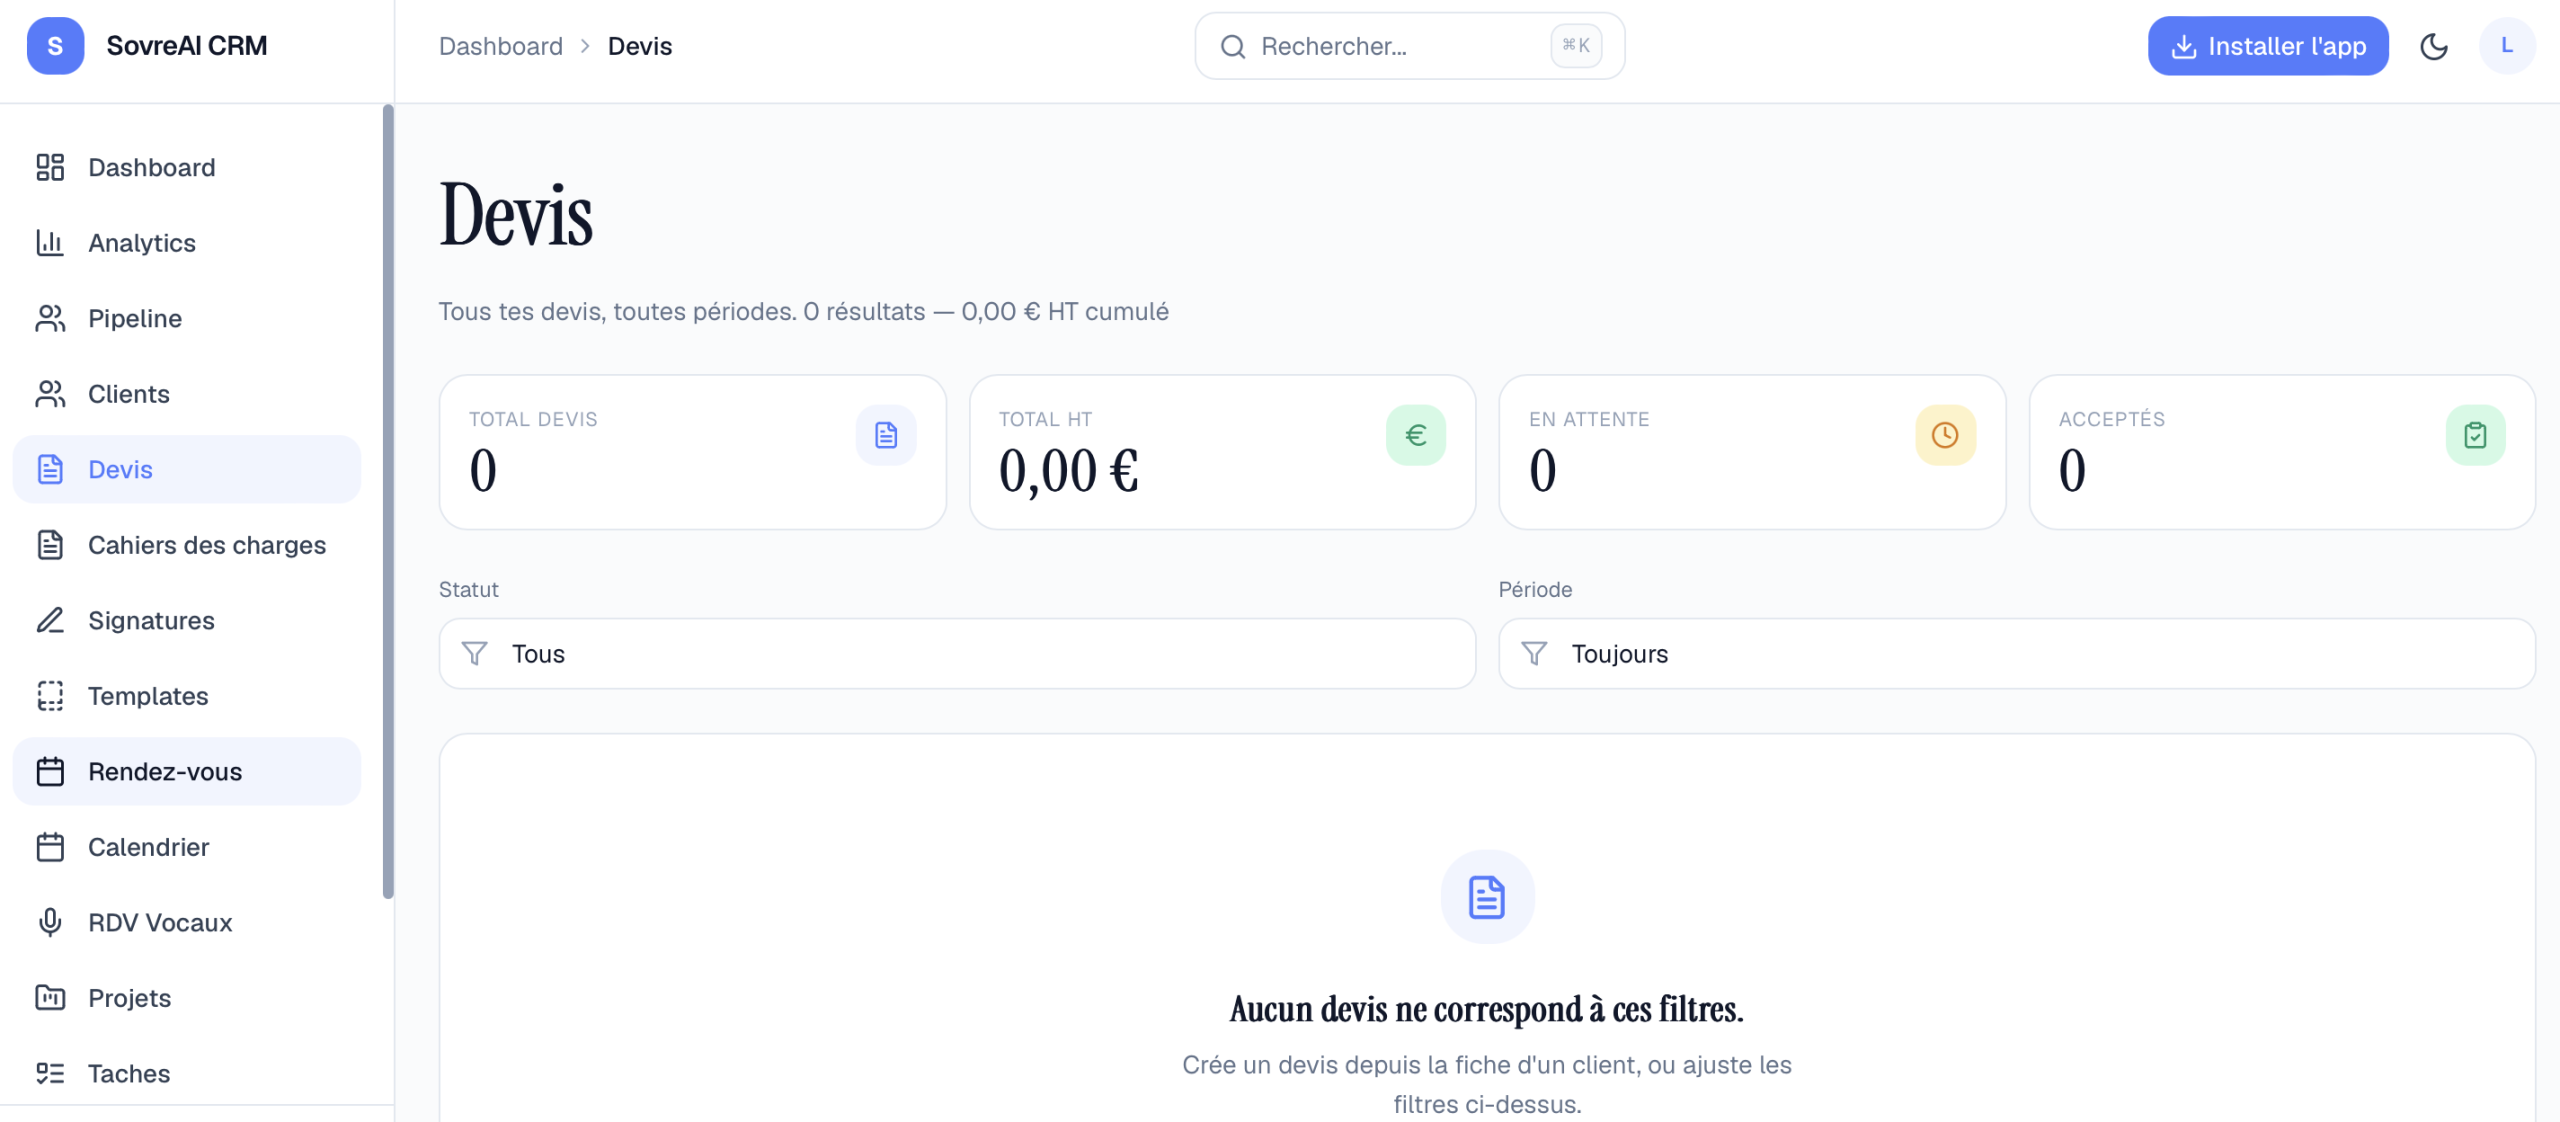Click the ⌘K shortcut badge
The height and width of the screenshot is (1122, 2560).
click(x=1576, y=45)
